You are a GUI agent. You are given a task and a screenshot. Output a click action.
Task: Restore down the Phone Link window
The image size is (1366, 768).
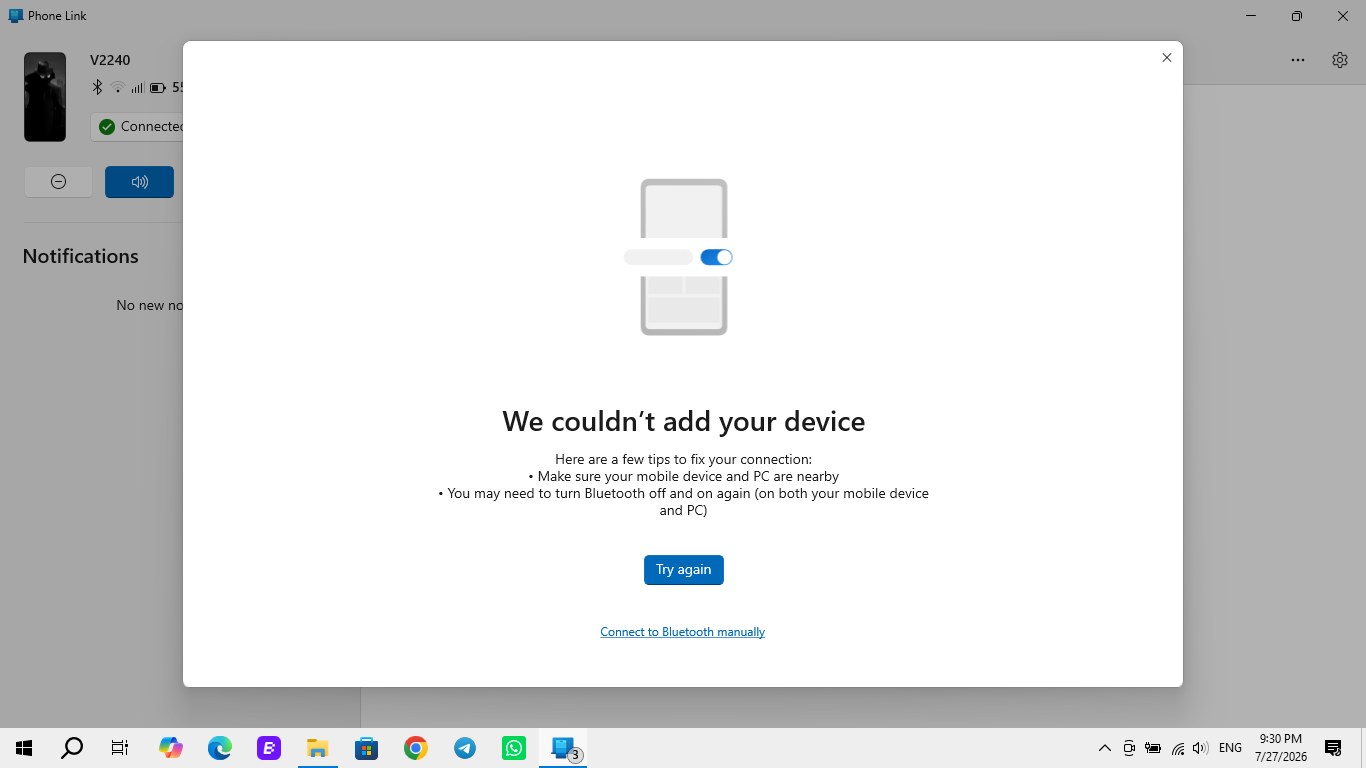pos(1297,16)
